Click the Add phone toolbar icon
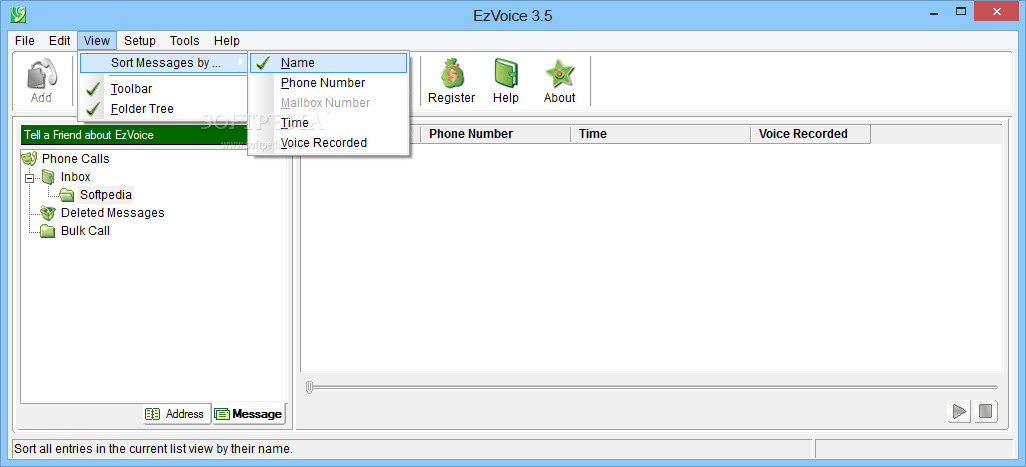The height and width of the screenshot is (467, 1026). click(41, 73)
